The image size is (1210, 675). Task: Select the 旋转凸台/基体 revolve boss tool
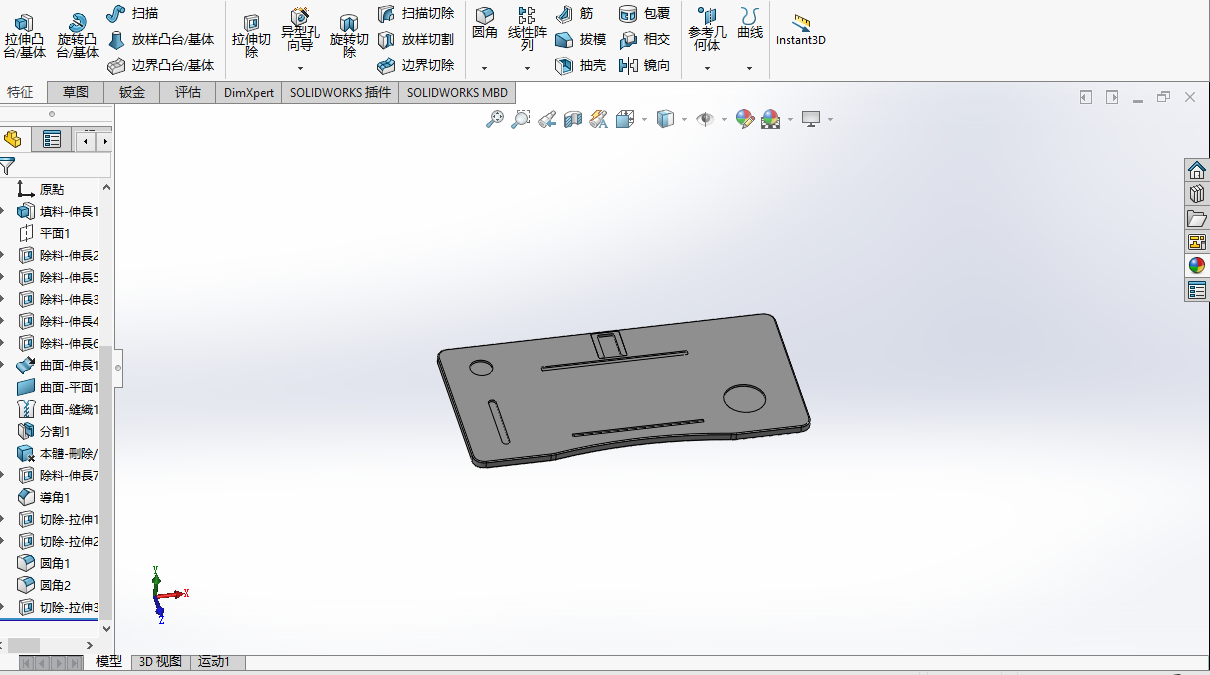(77, 35)
